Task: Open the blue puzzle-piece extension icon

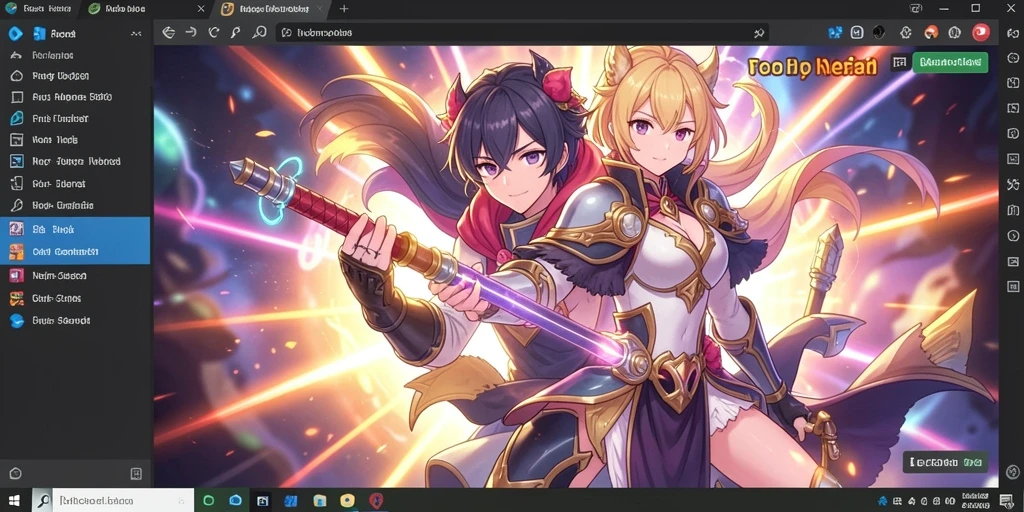Action: pyautogui.click(x=835, y=32)
